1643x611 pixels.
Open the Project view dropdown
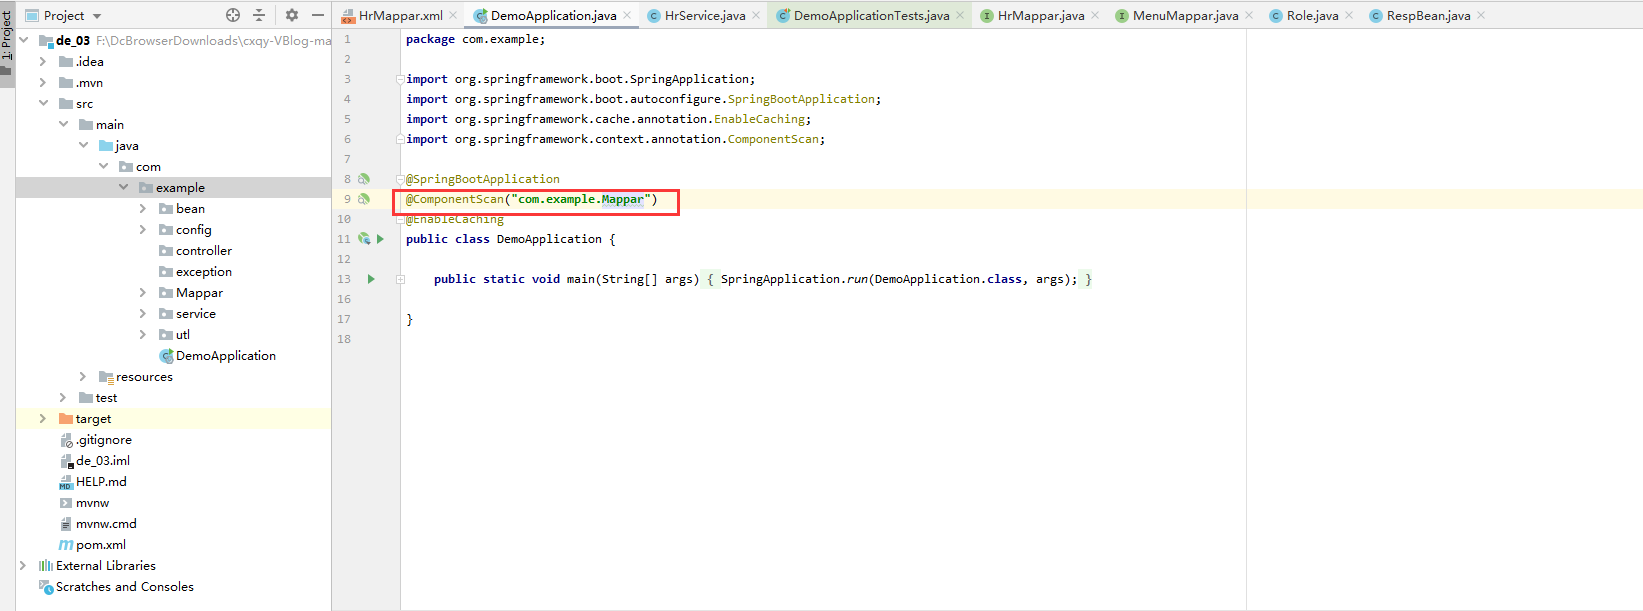[97, 16]
